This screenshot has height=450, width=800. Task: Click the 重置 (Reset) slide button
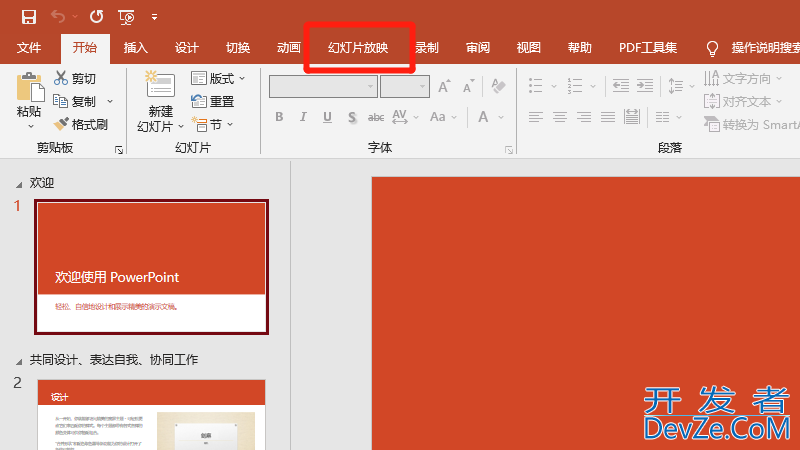pyautogui.click(x=212, y=102)
